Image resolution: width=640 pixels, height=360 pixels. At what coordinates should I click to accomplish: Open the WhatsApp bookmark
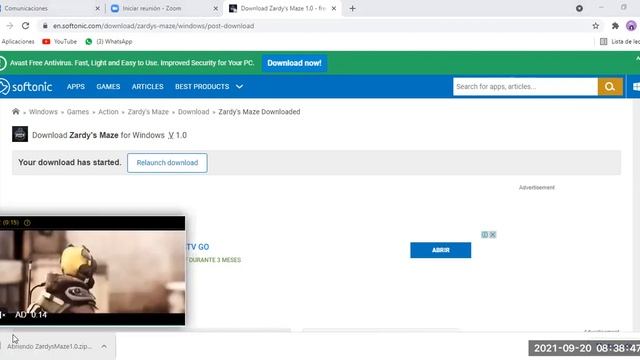coord(109,42)
